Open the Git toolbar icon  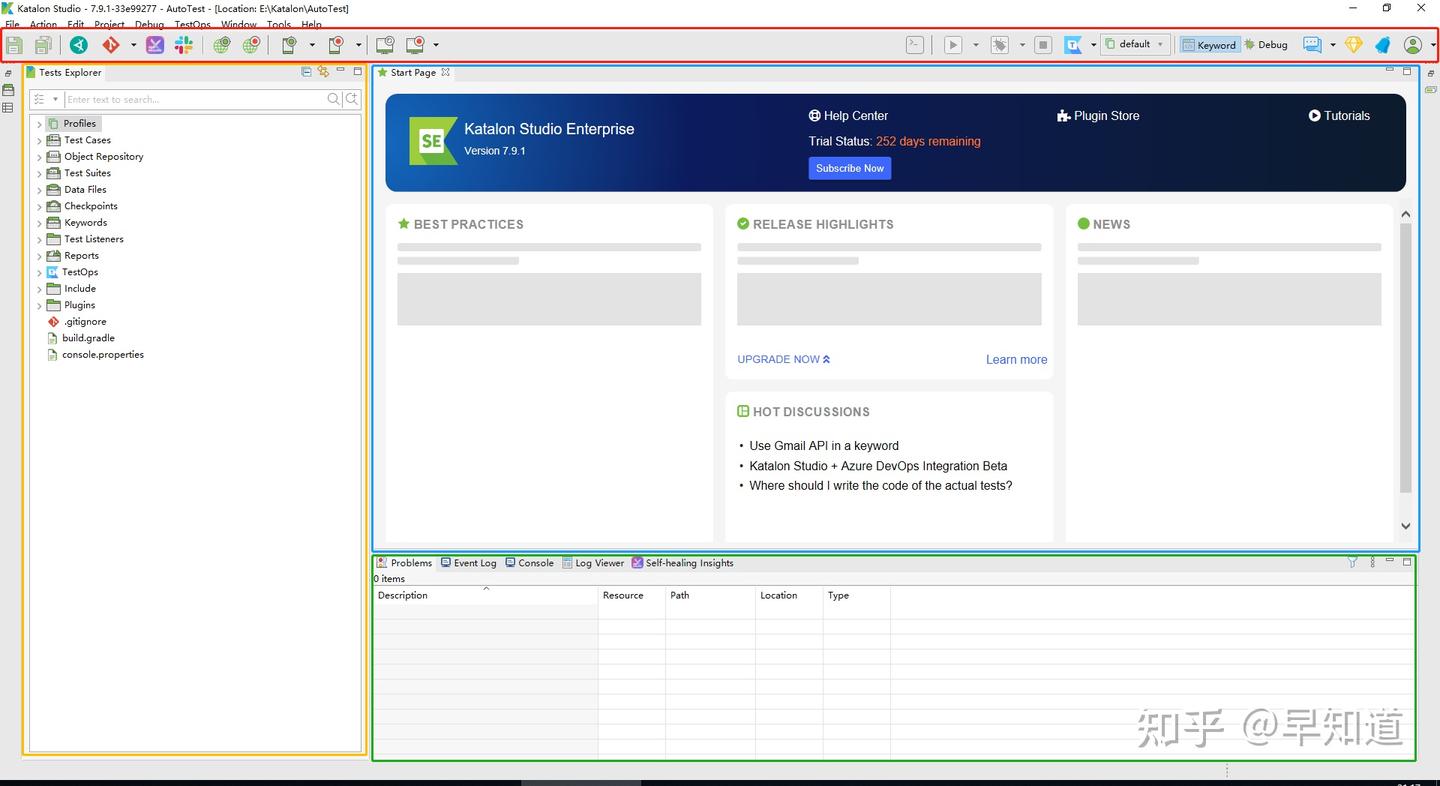tap(111, 45)
